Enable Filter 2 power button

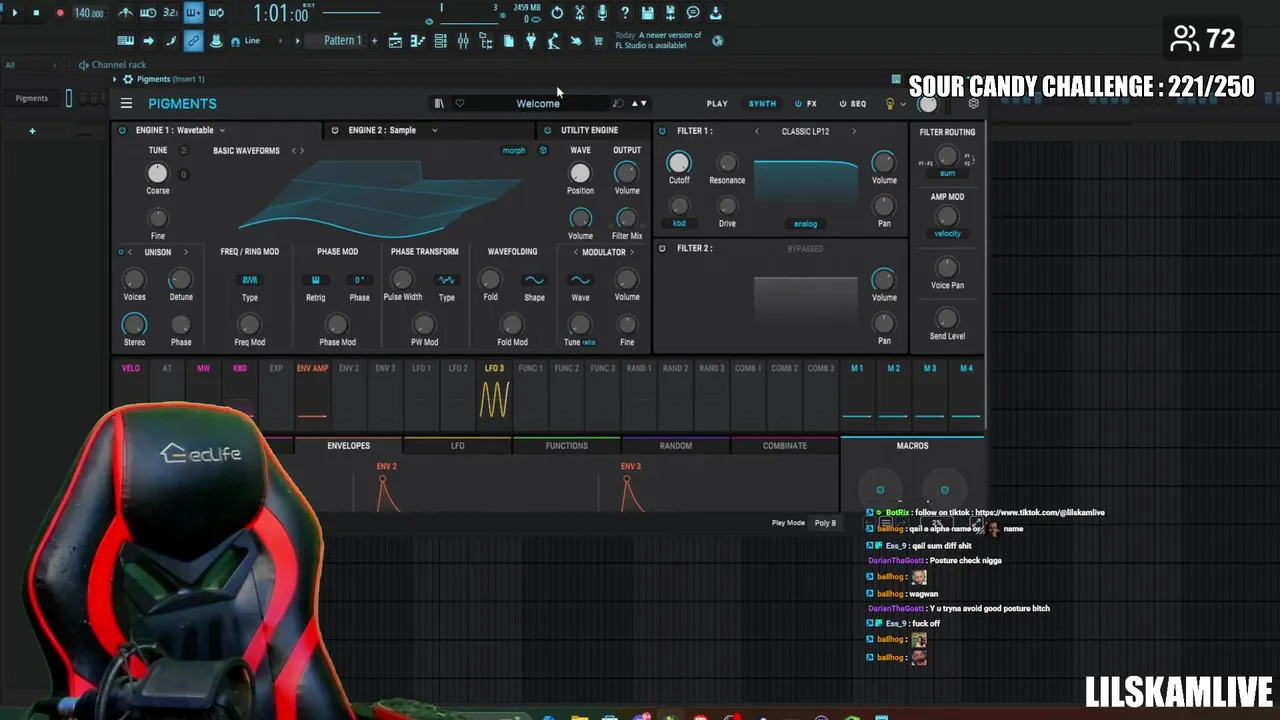tap(663, 248)
